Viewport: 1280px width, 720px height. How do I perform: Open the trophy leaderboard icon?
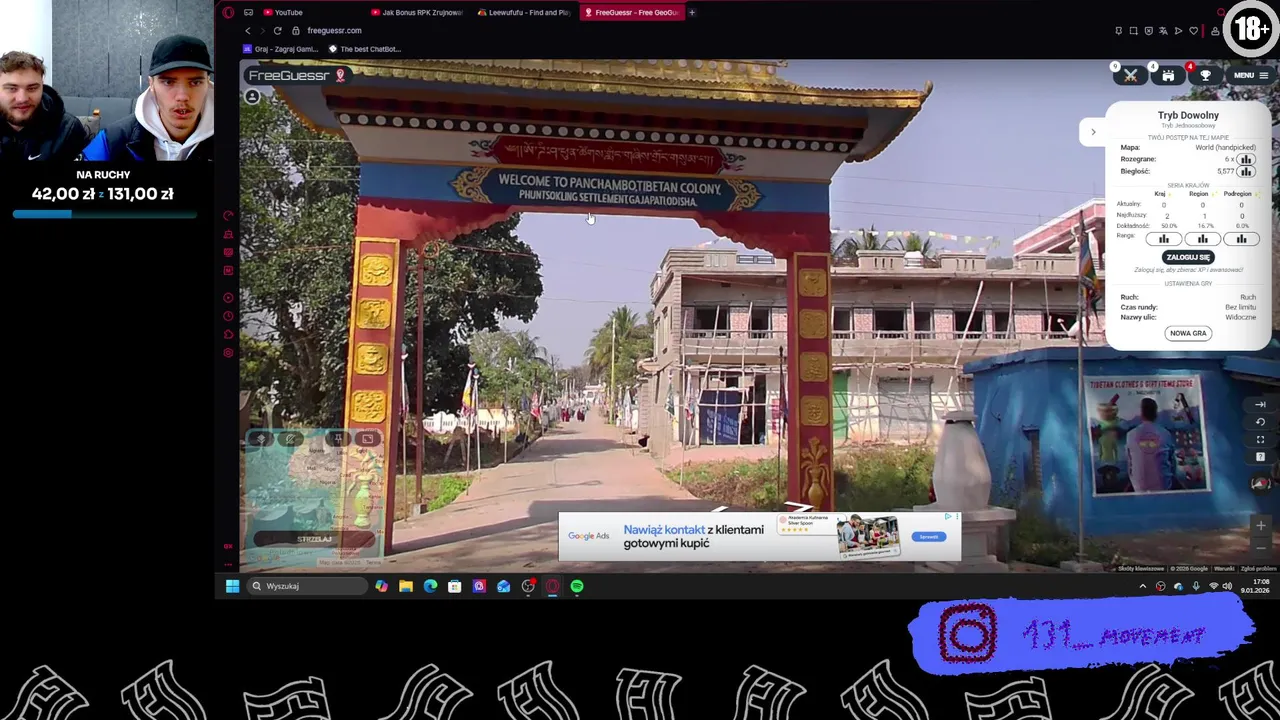pos(1205,75)
